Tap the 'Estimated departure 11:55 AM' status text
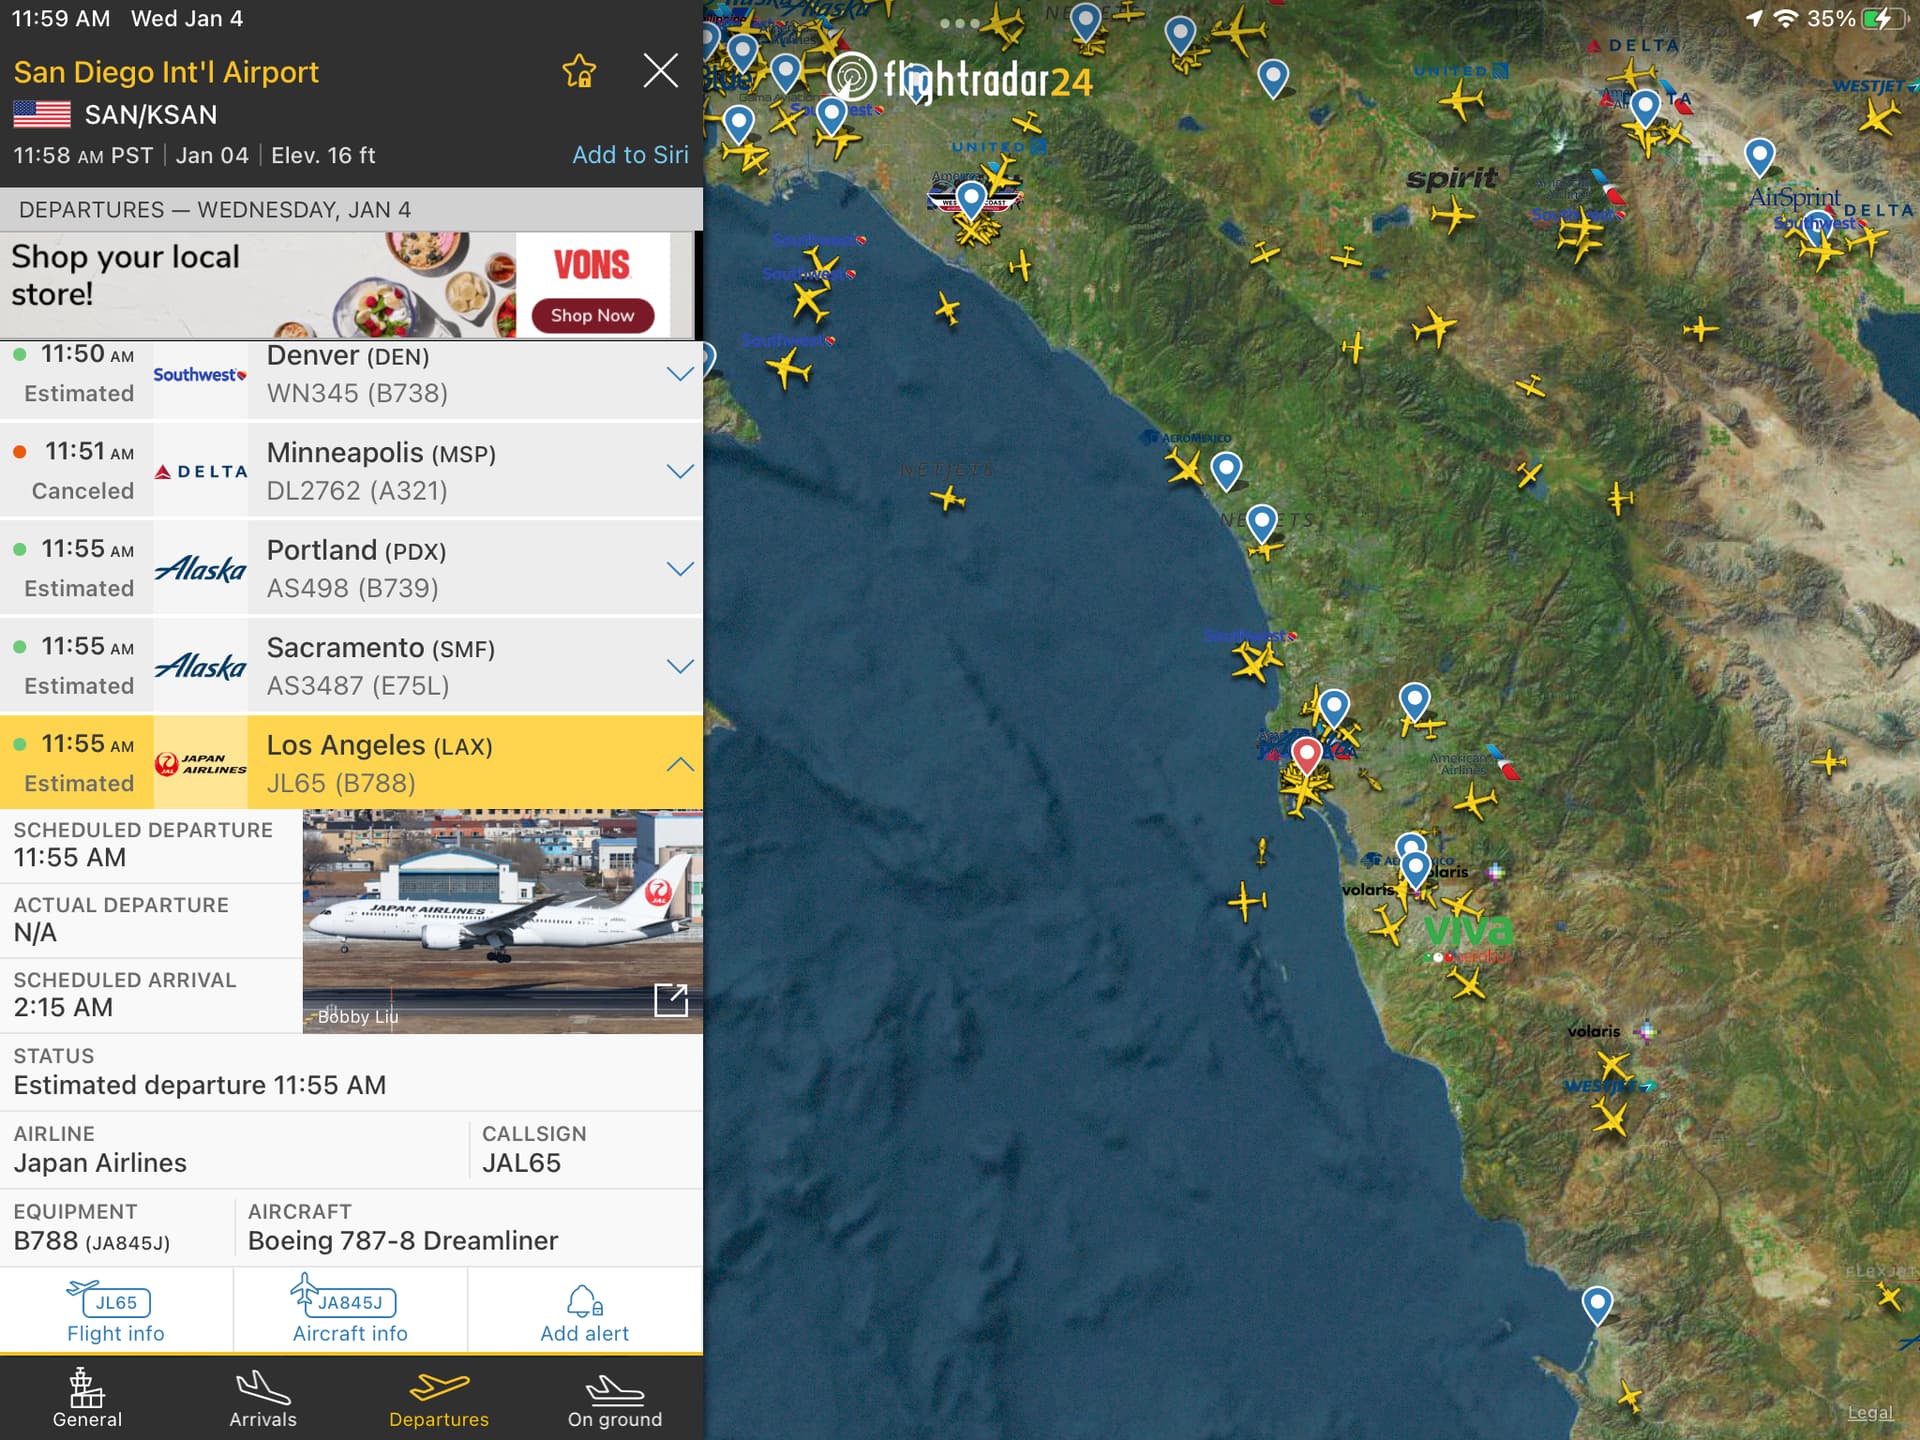 200,1085
